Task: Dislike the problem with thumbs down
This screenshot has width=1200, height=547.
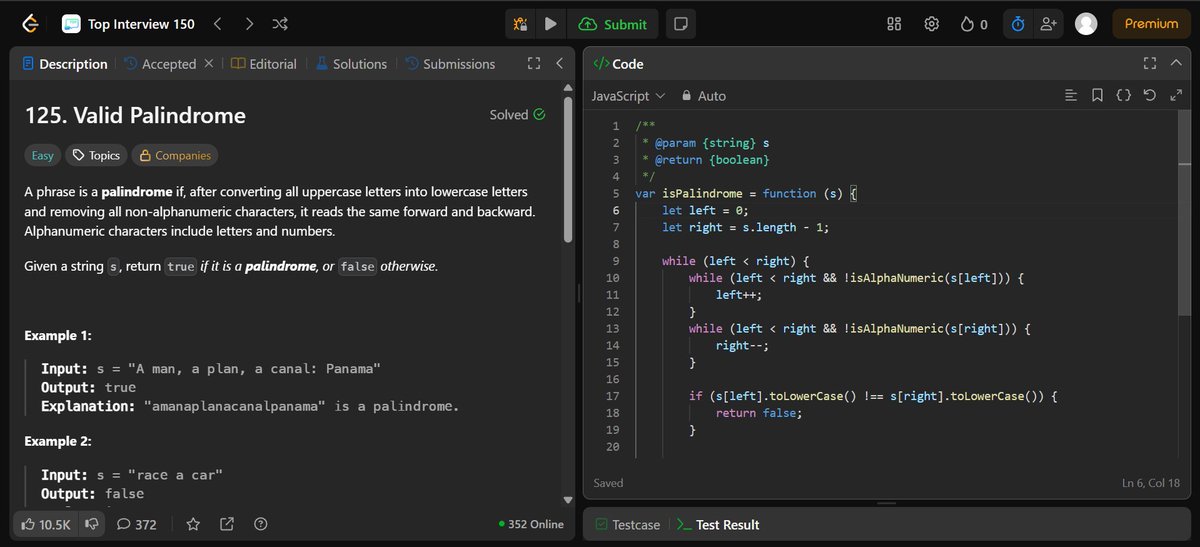Action: [91, 524]
